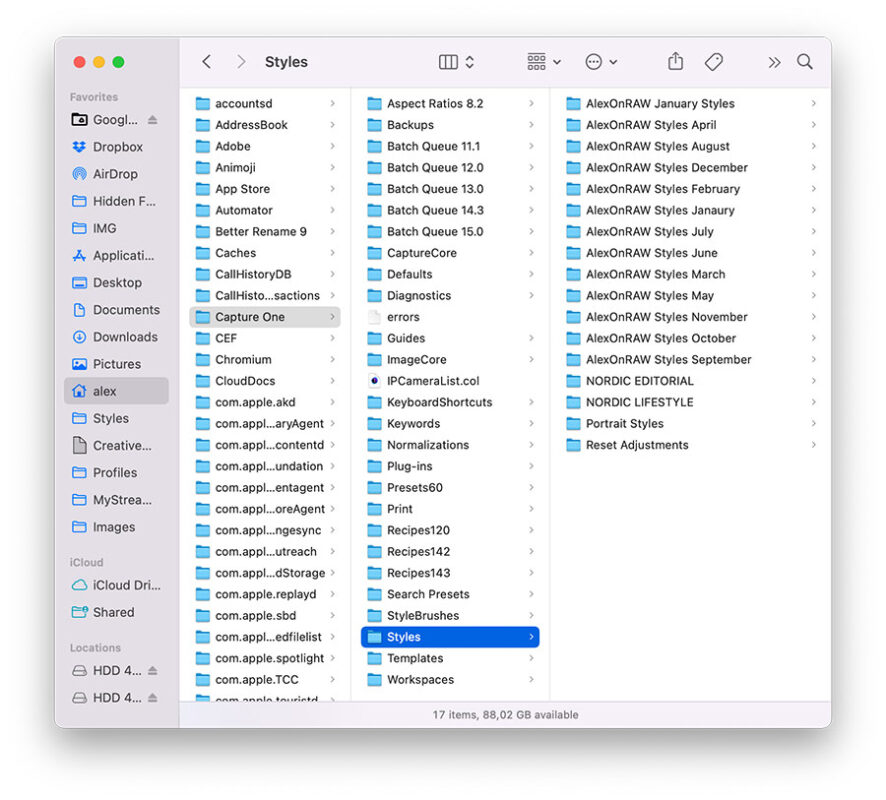Navigate back using the back arrow

pos(206,61)
